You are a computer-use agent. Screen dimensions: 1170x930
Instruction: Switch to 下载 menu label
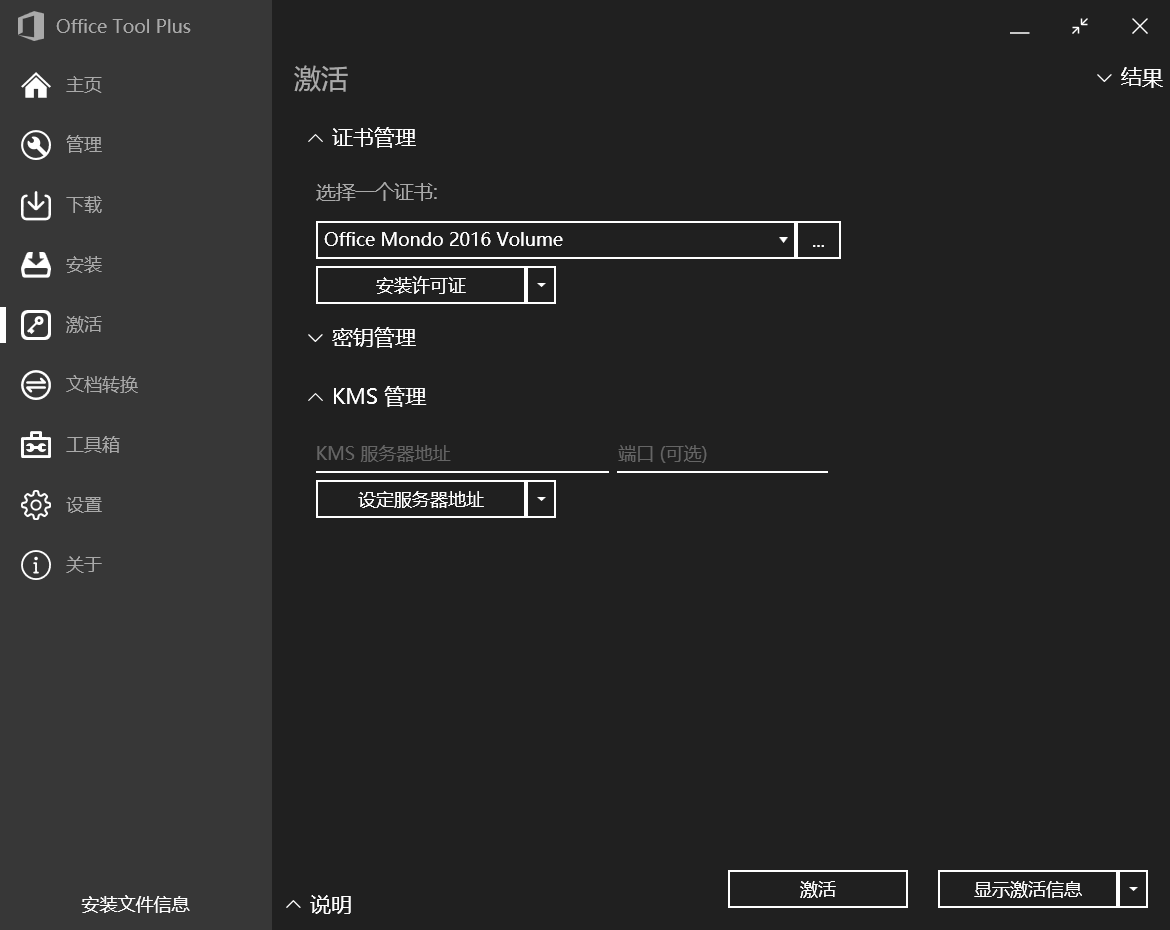[x=84, y=205]
